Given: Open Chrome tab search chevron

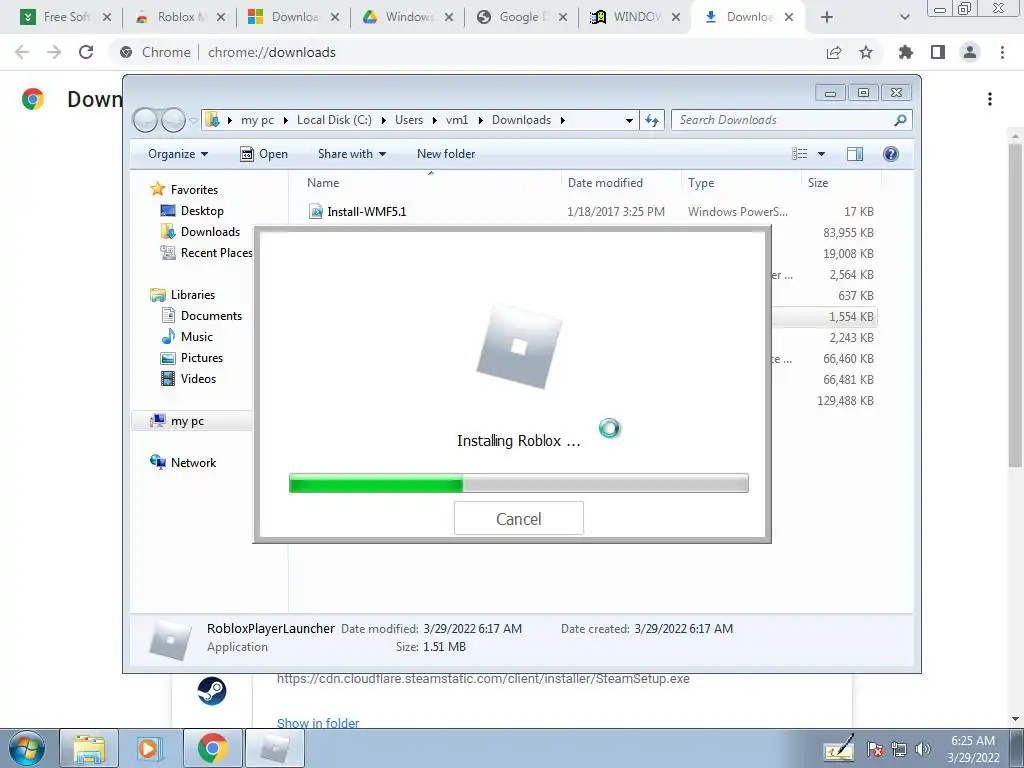Looking at the screenshot, I should (x=904, y=18).
